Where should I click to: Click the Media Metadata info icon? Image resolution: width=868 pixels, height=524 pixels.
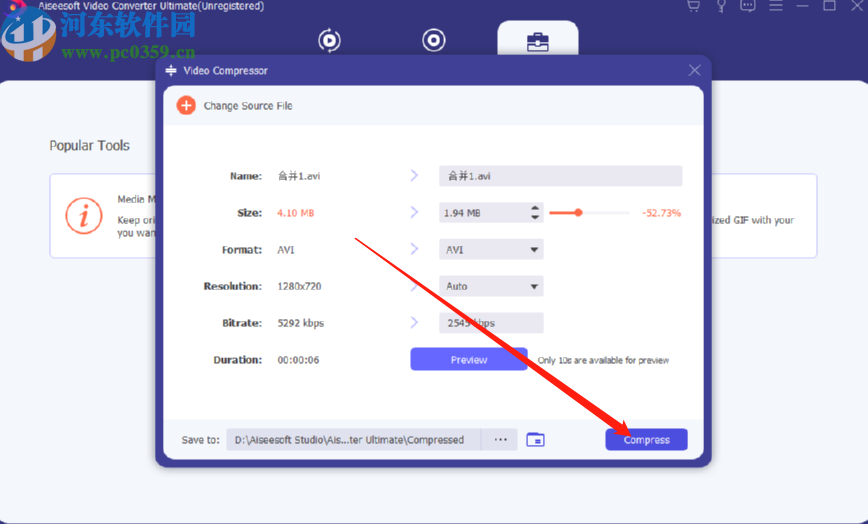[84, 216]
